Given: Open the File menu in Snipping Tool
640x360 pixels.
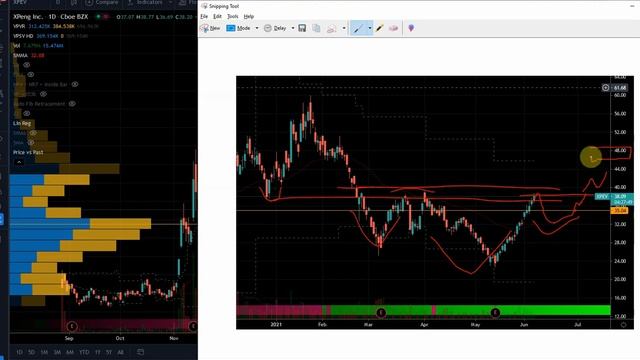Looking at the screenshot, I should pyautogui.click(x=204, y=16).
